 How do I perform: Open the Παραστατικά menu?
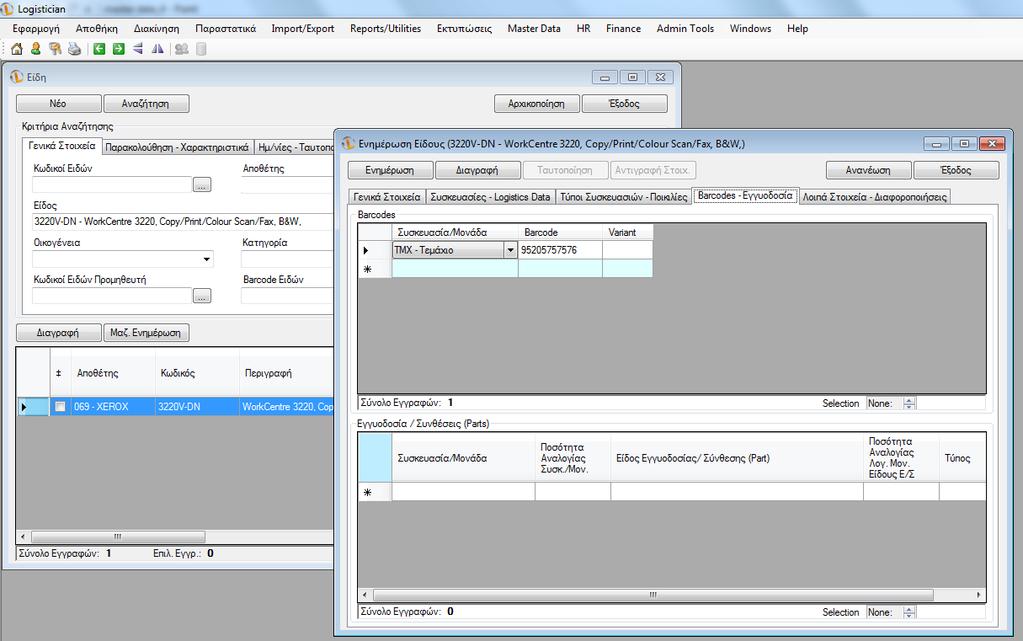[x=226, y=29]
